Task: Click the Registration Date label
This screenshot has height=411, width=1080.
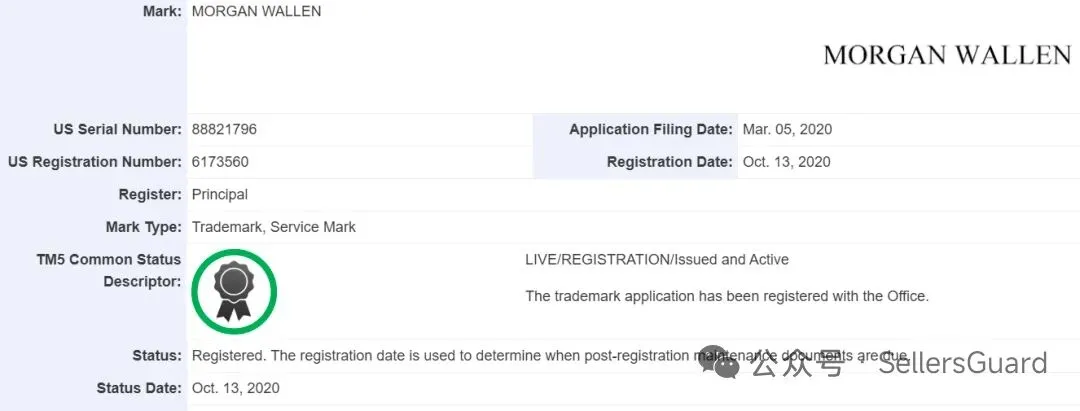Action: click(x=669, y=162)
